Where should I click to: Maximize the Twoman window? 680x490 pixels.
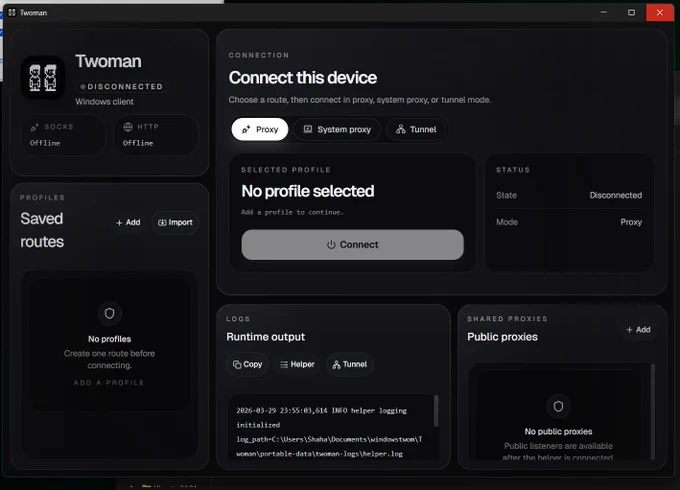(x=631, y=12)
